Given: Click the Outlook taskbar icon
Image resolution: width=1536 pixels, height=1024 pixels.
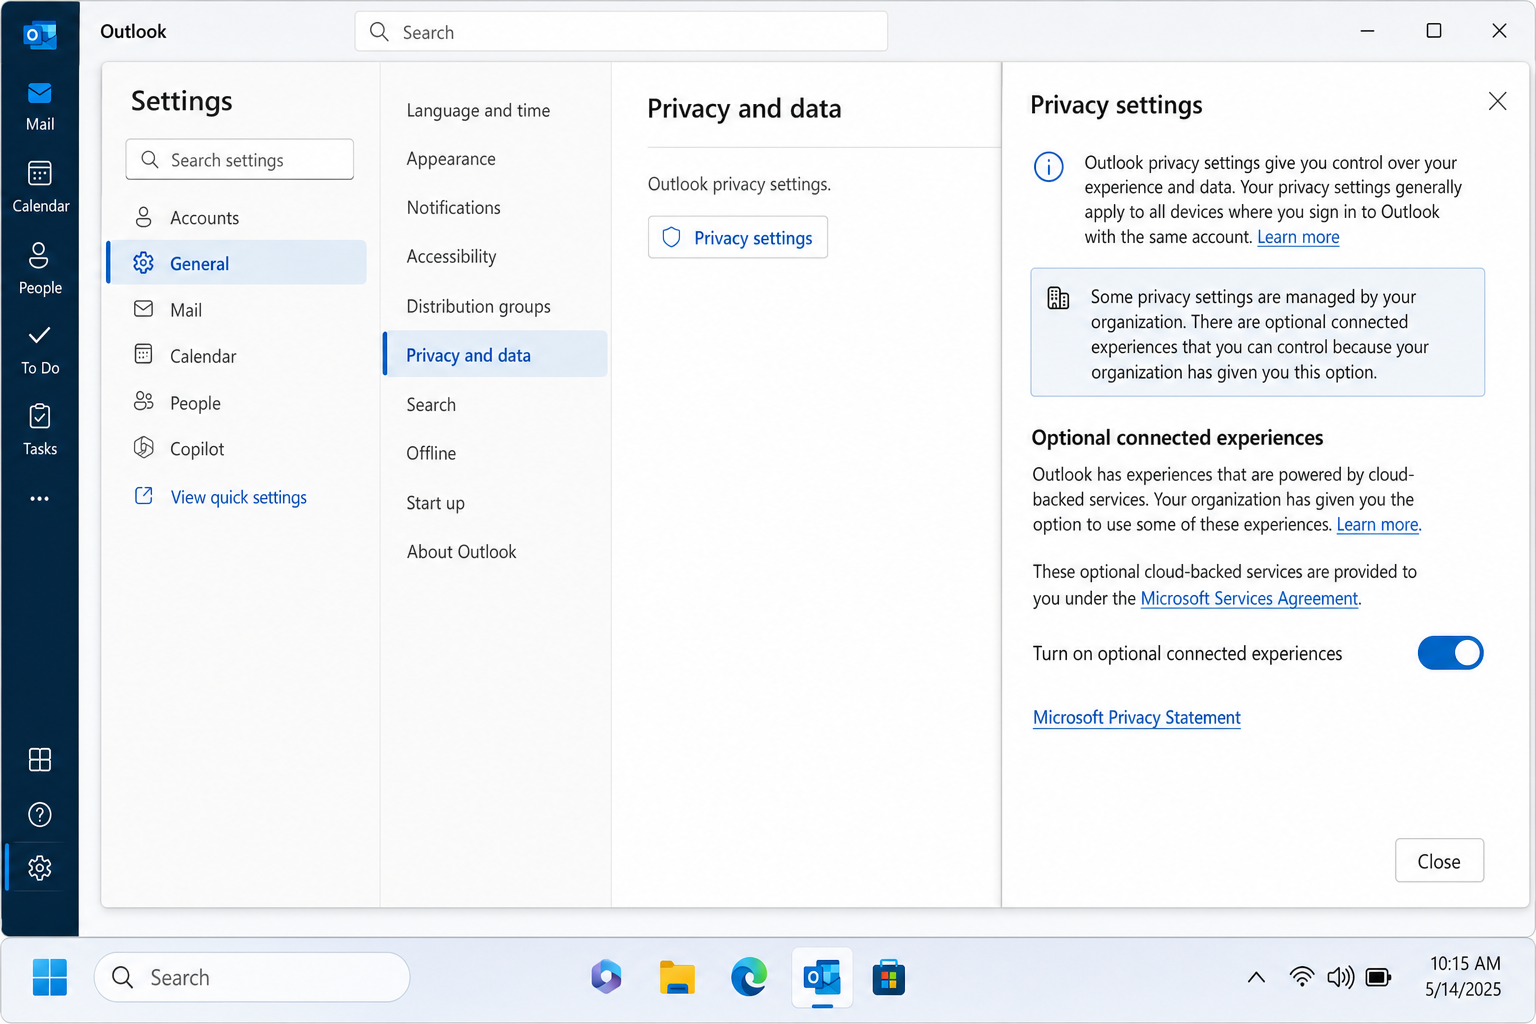Looking at the screenshot, I should point(822,977).
